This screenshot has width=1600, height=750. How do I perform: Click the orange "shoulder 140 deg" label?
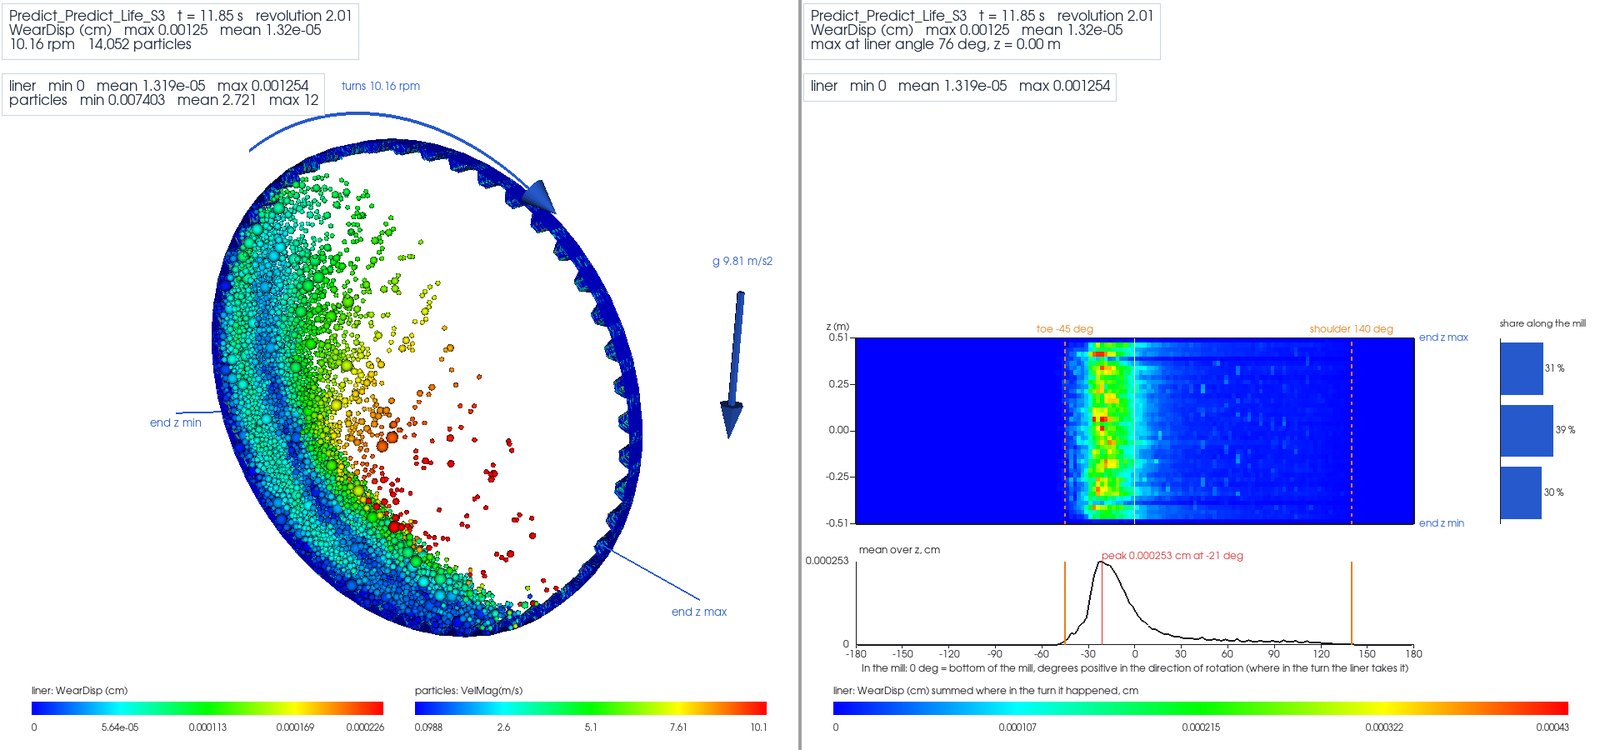click(1351, 329)
